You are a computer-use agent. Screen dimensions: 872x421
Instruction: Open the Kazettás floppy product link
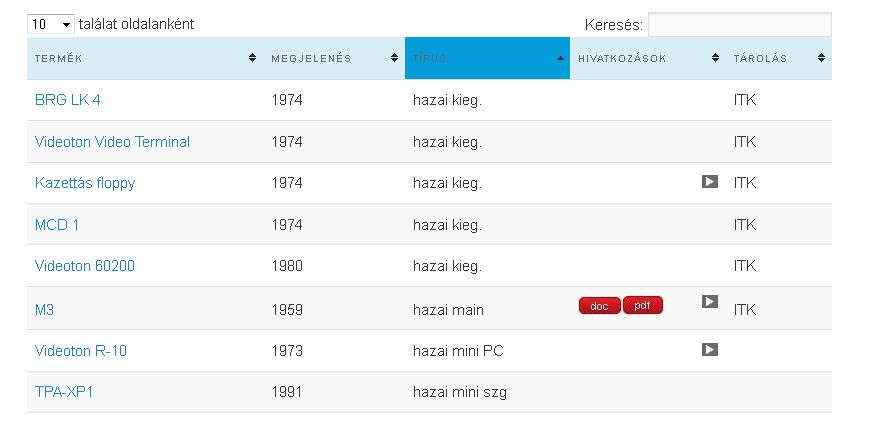click(x=85, y=183)
